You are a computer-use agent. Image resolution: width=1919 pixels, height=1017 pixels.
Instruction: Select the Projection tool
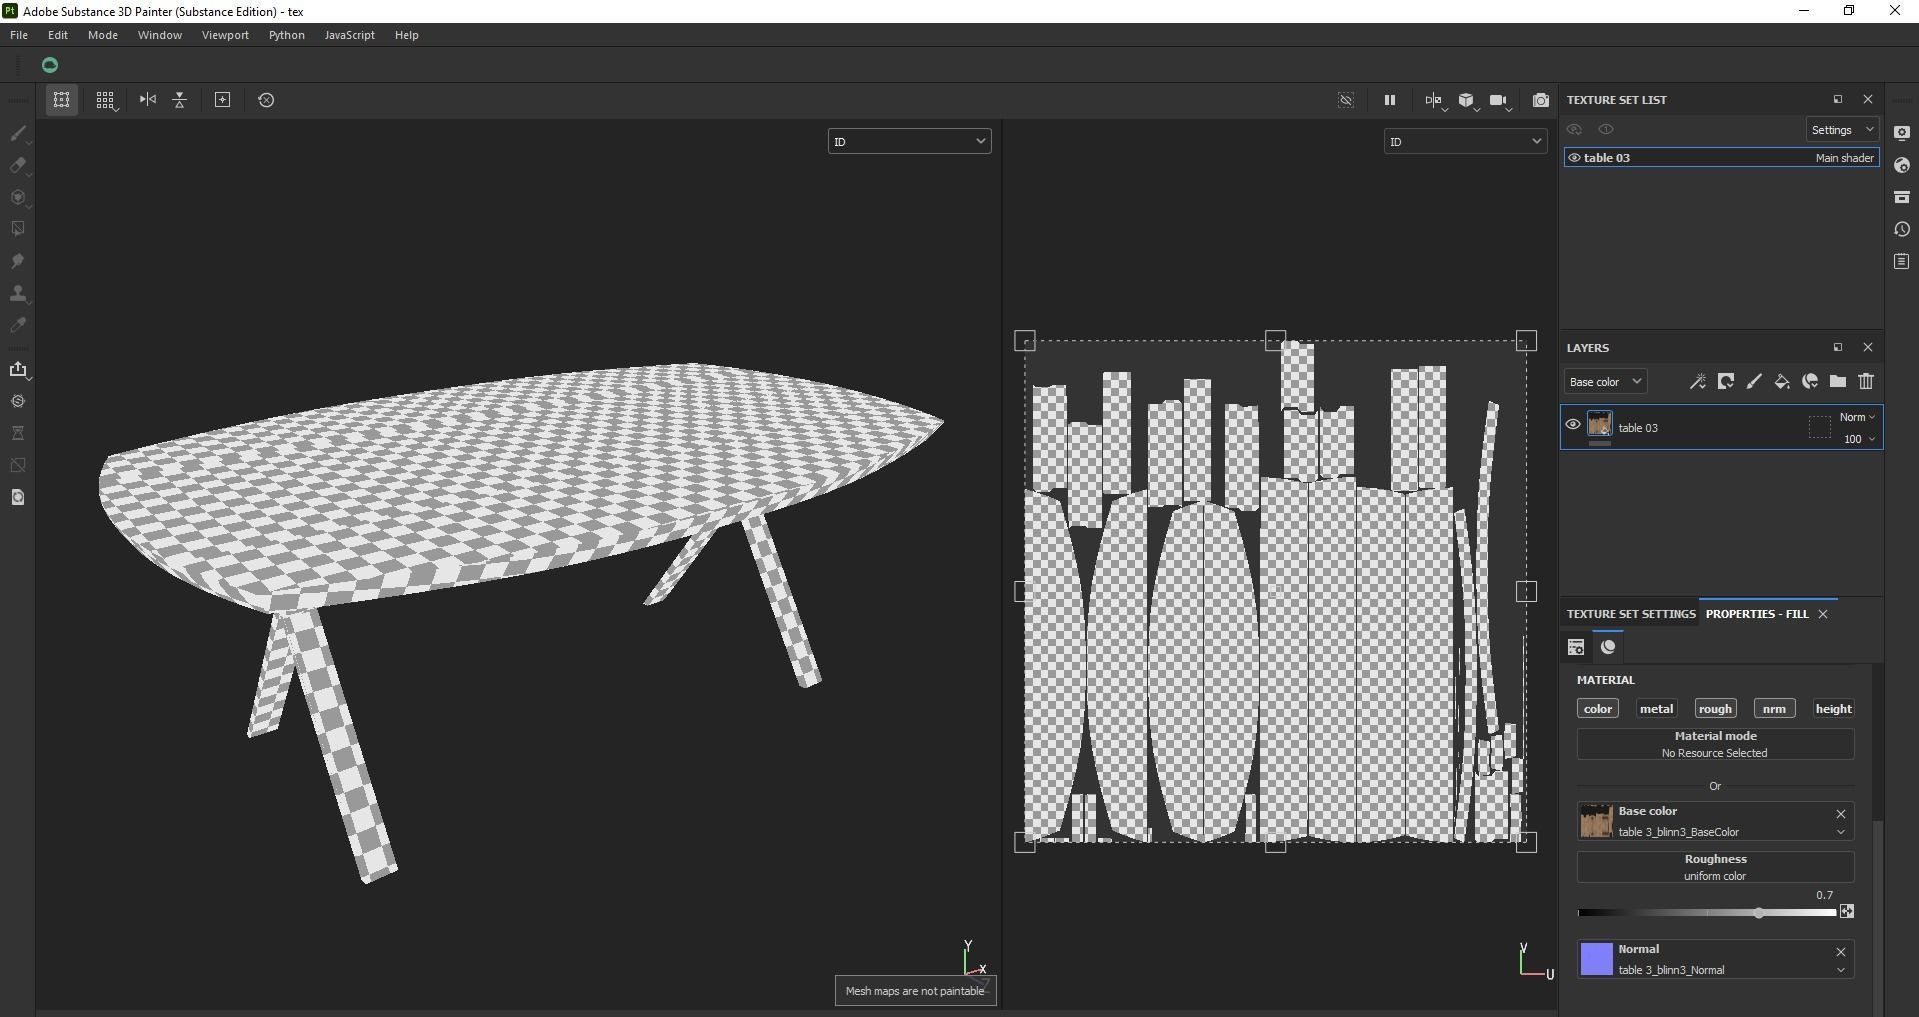pyautogui.click(x=18, y=197)
